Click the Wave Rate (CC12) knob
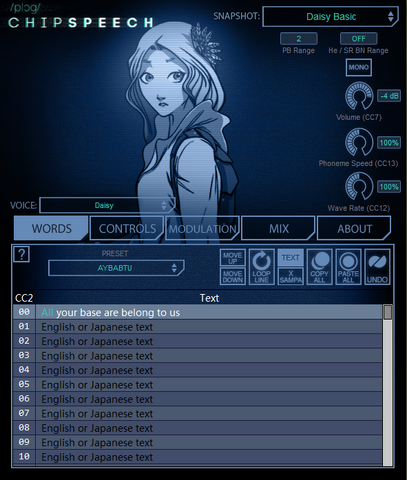The width and height of the screenshot is (407, 480). (x=359, y=186)
